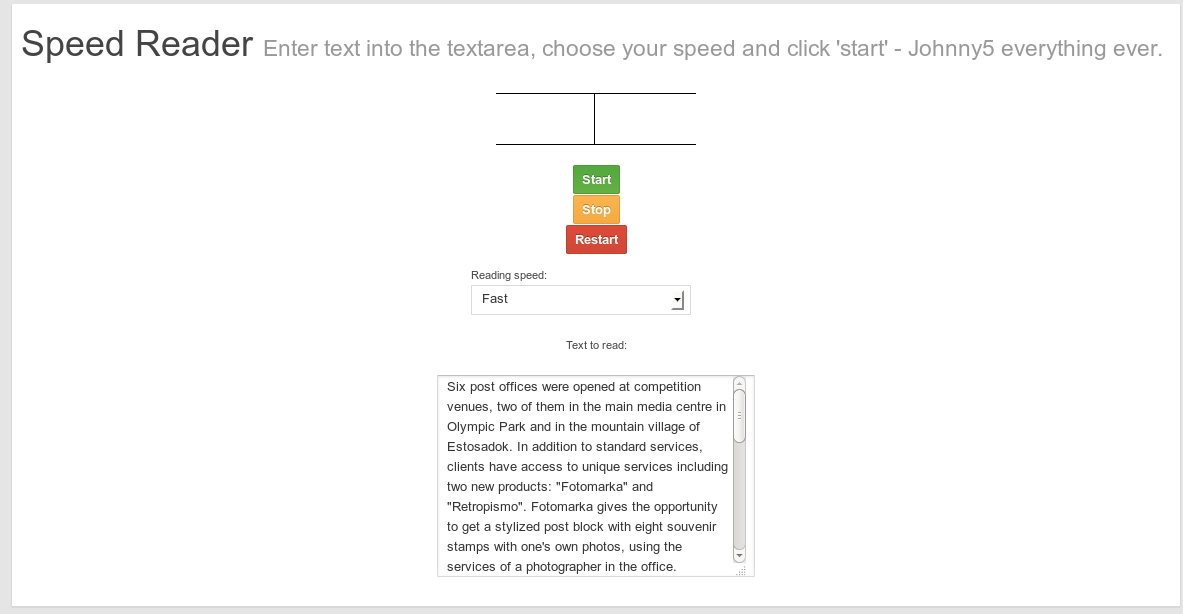This screenshot has width=1183, height=614.
Task: Click the 'Speed Reader' heading
Action: click(x=137, y=44)
